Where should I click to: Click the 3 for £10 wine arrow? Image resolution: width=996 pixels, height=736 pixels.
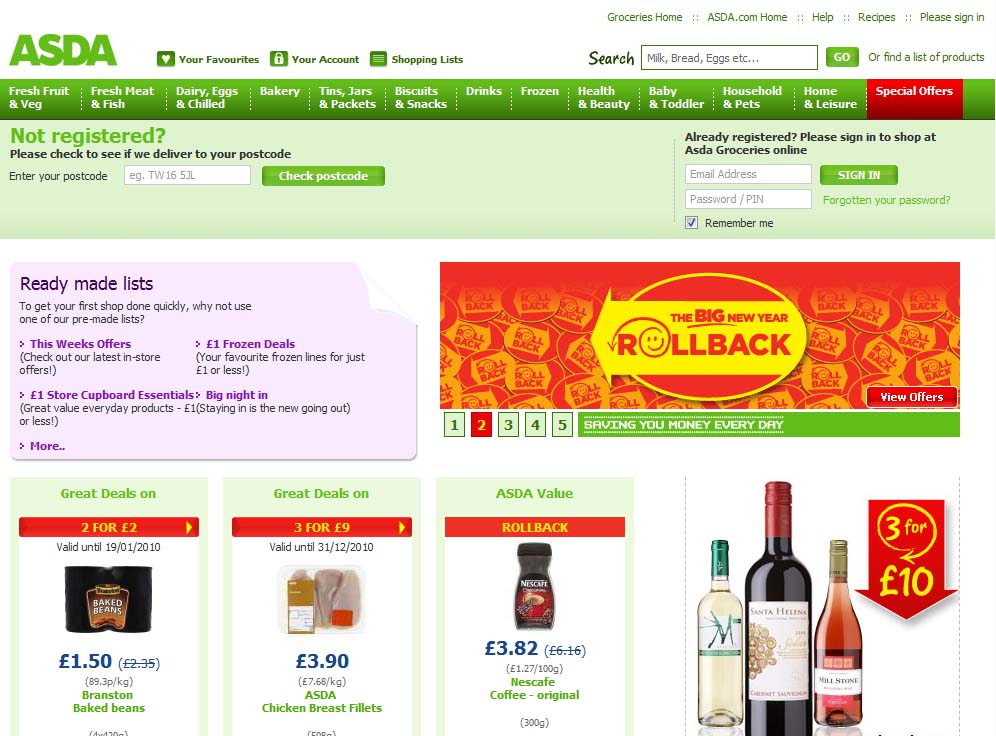906,559
